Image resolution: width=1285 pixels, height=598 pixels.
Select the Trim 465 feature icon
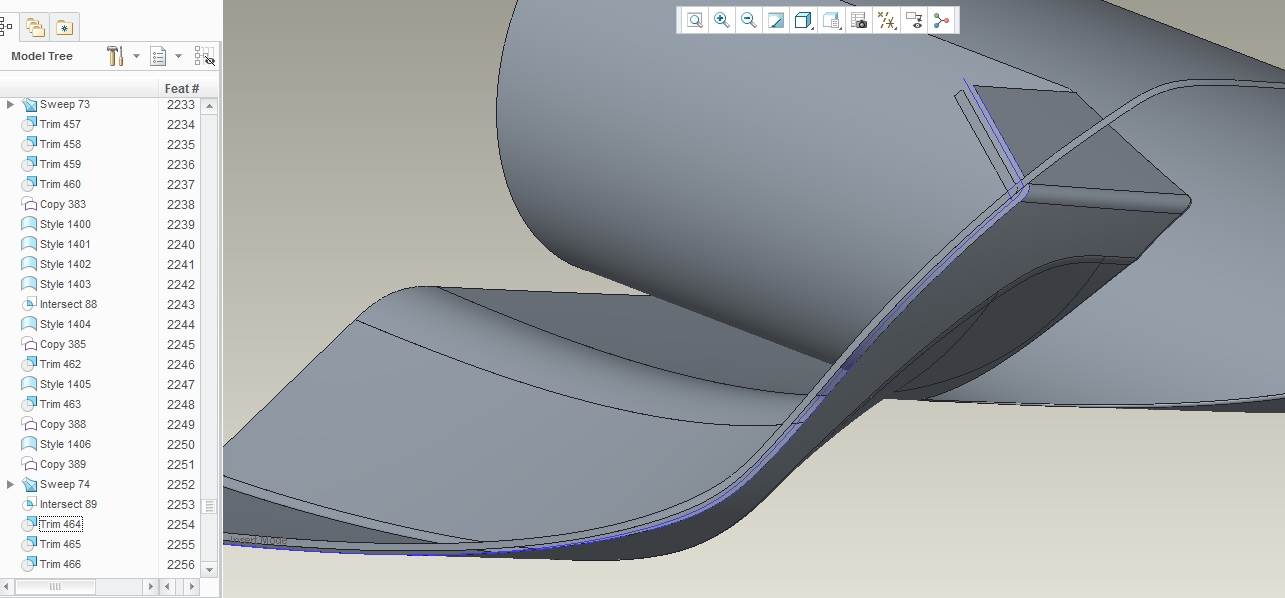coord(29,544)
